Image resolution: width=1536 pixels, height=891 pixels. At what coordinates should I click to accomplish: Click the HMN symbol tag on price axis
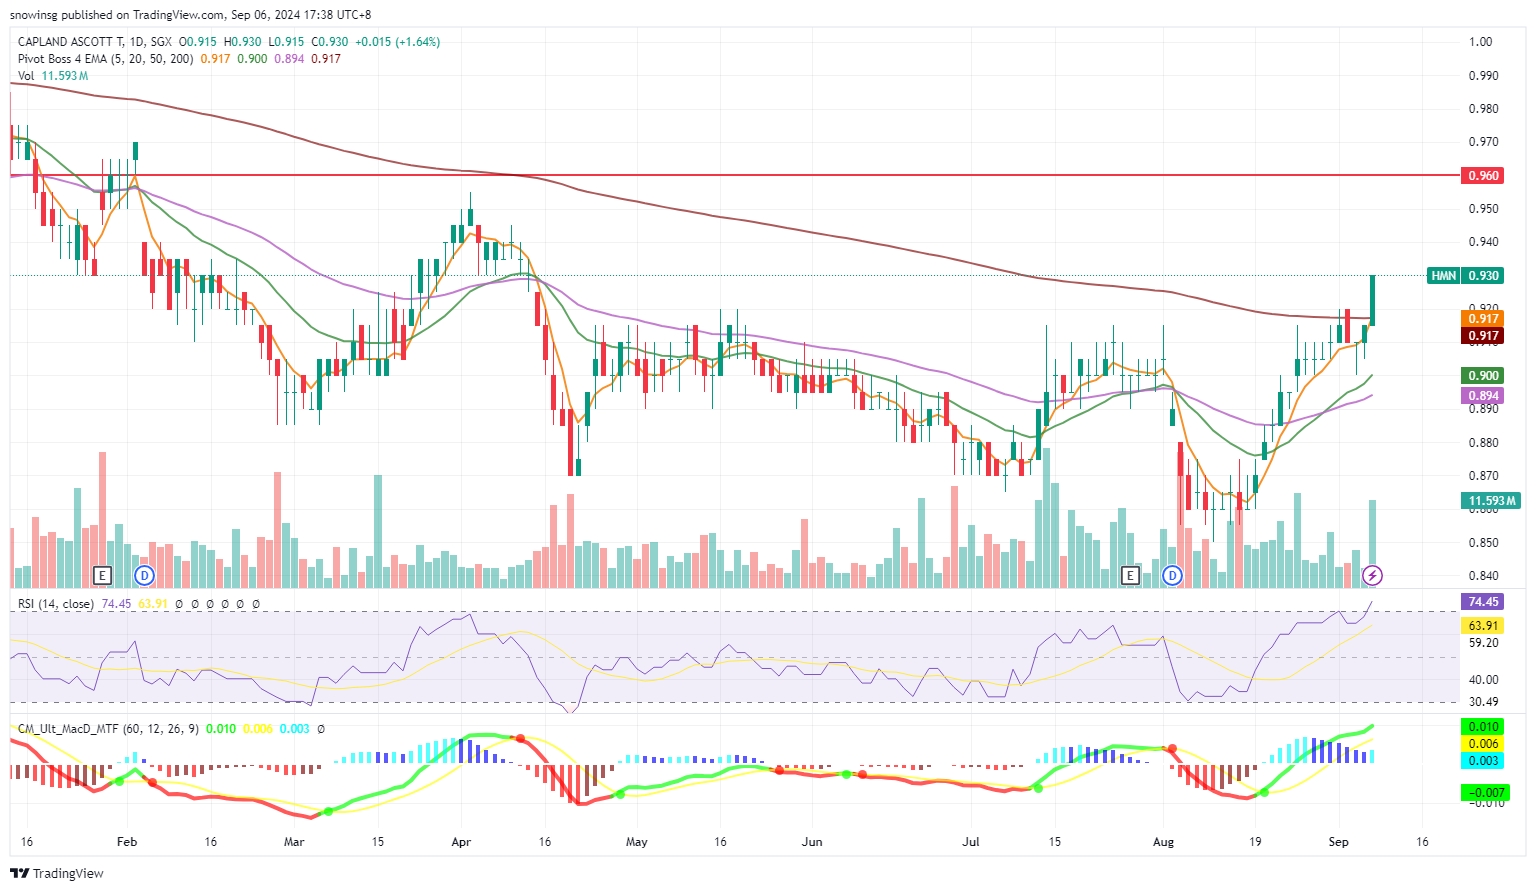tap(1443, 275)
